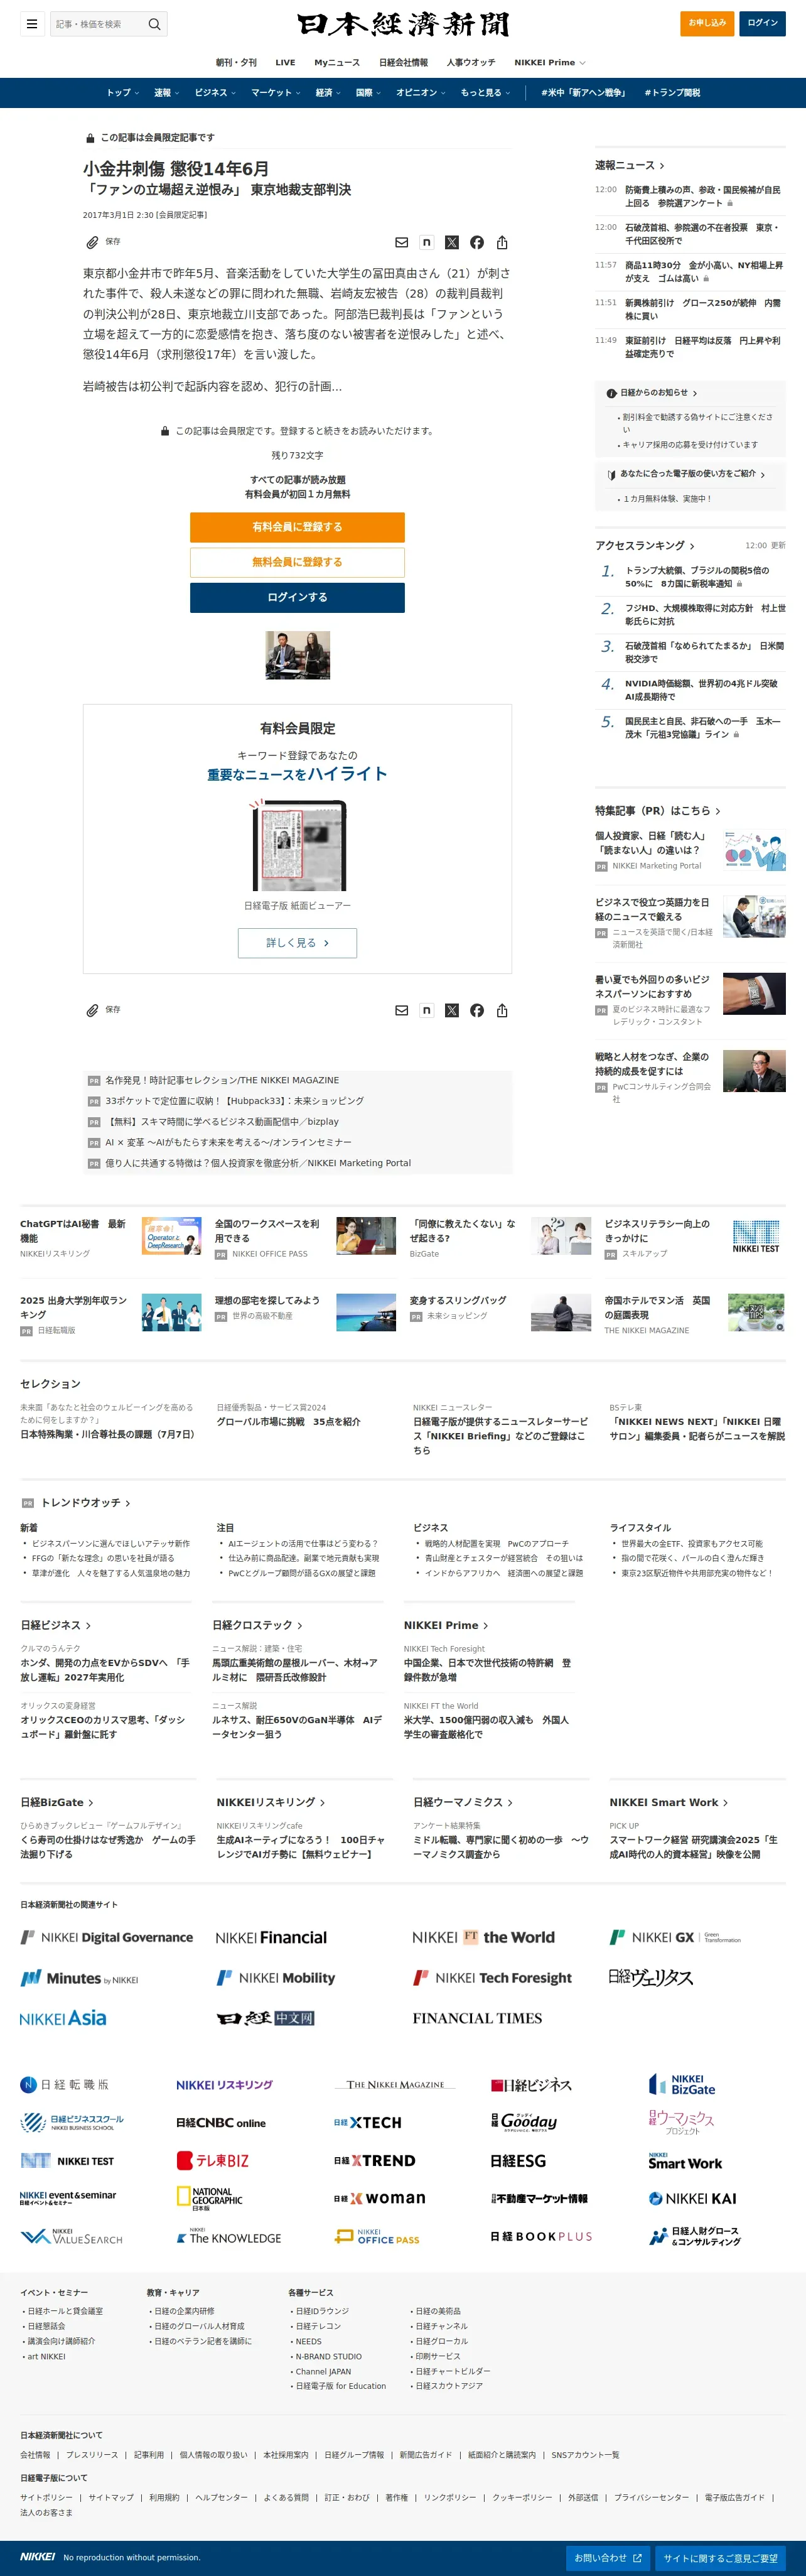The image size is (806, 2576).
Task: Open the share sheet icon above the article text
Action: 502,242
